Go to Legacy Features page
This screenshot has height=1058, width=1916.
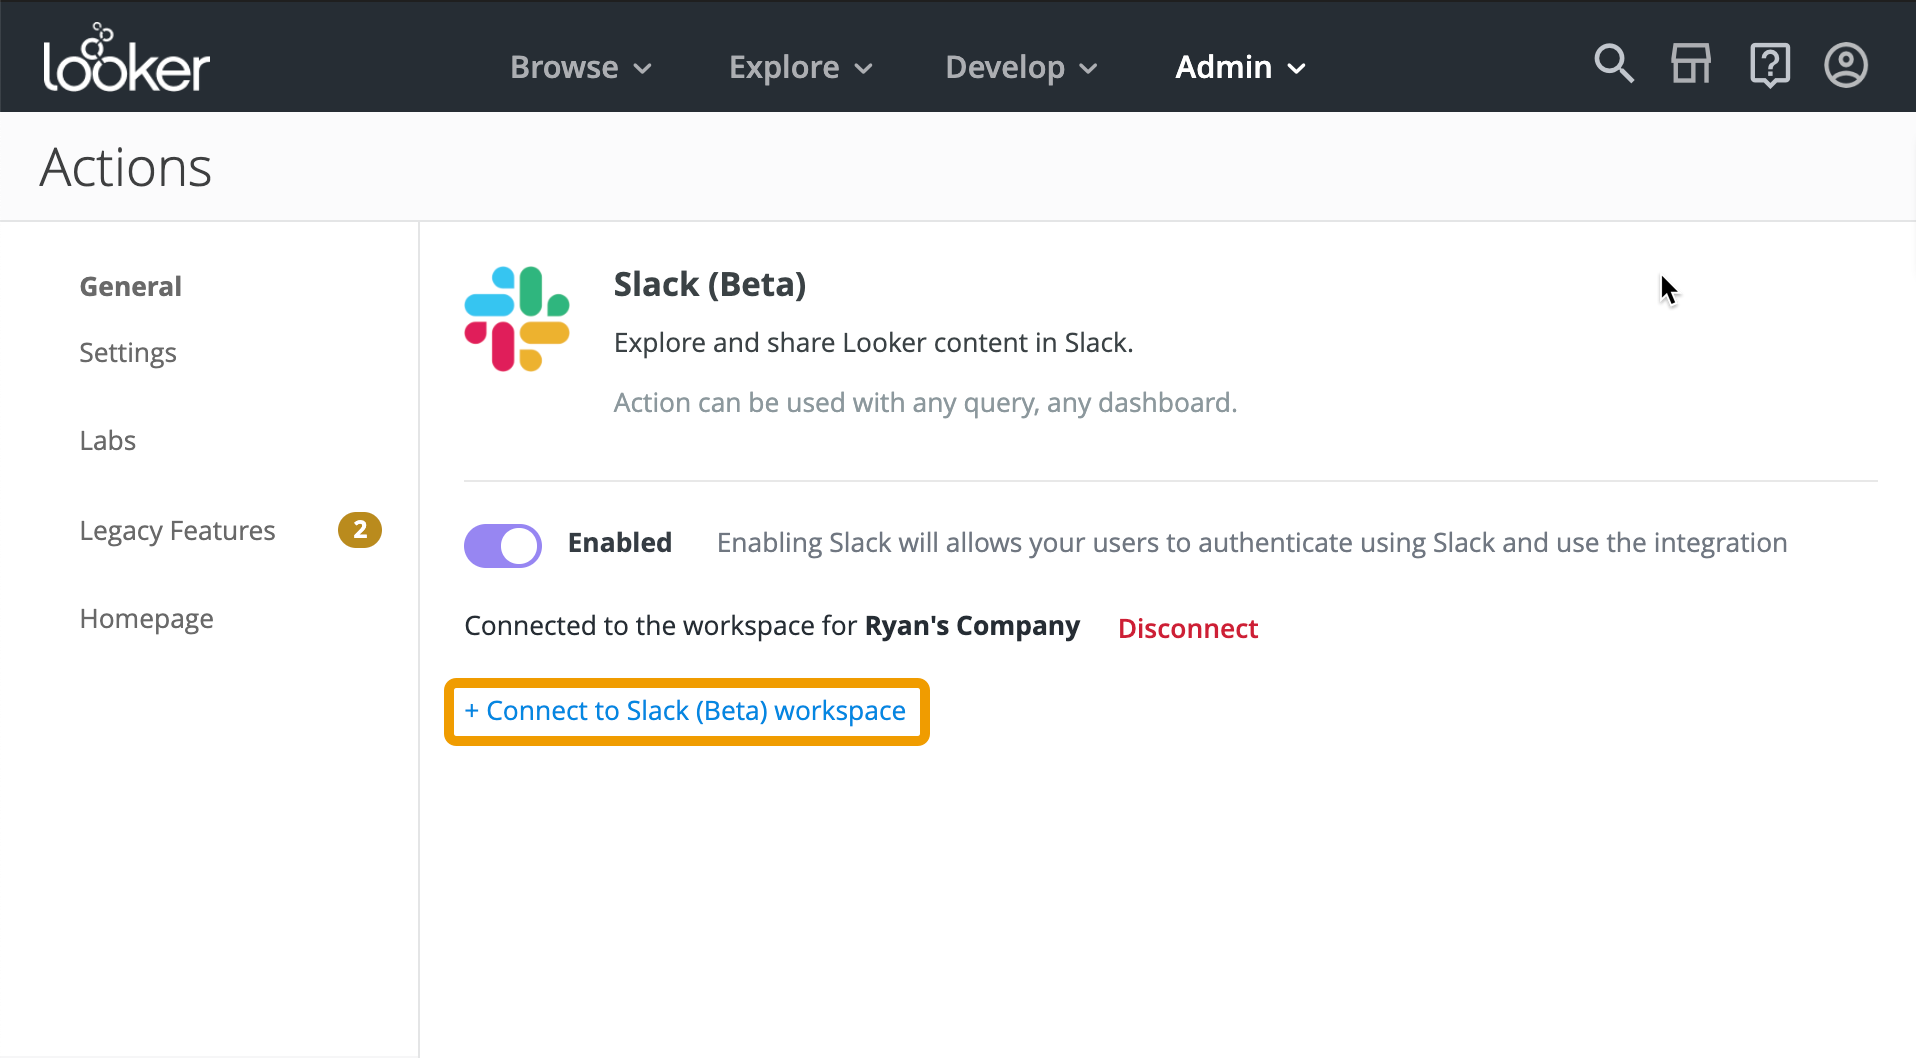click(177, 531)
